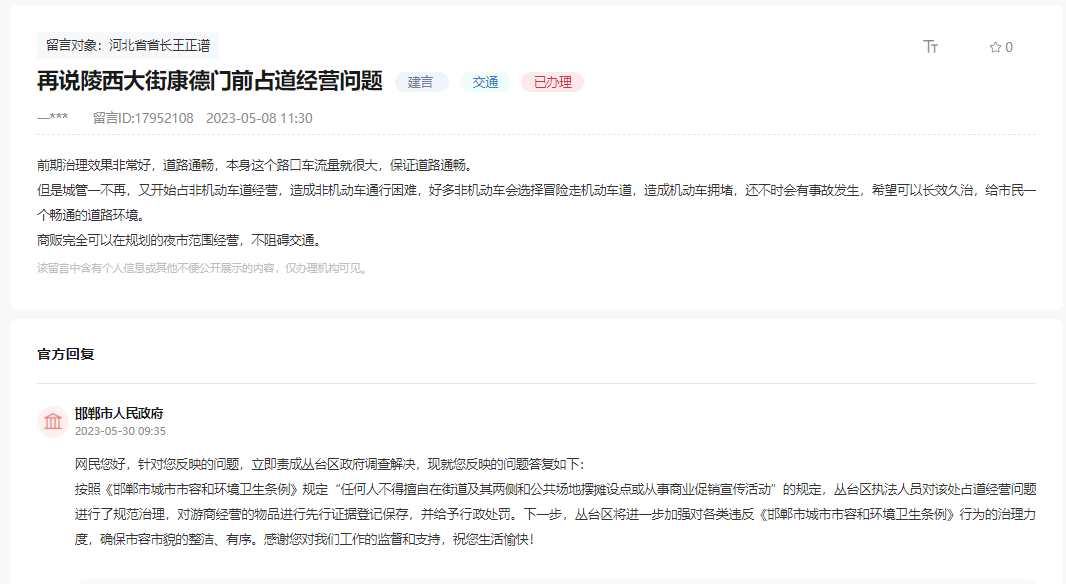Click the reply closing line 度，确保市容市貌的整洁
1066x584 pixels.
(x=305, y=540)
